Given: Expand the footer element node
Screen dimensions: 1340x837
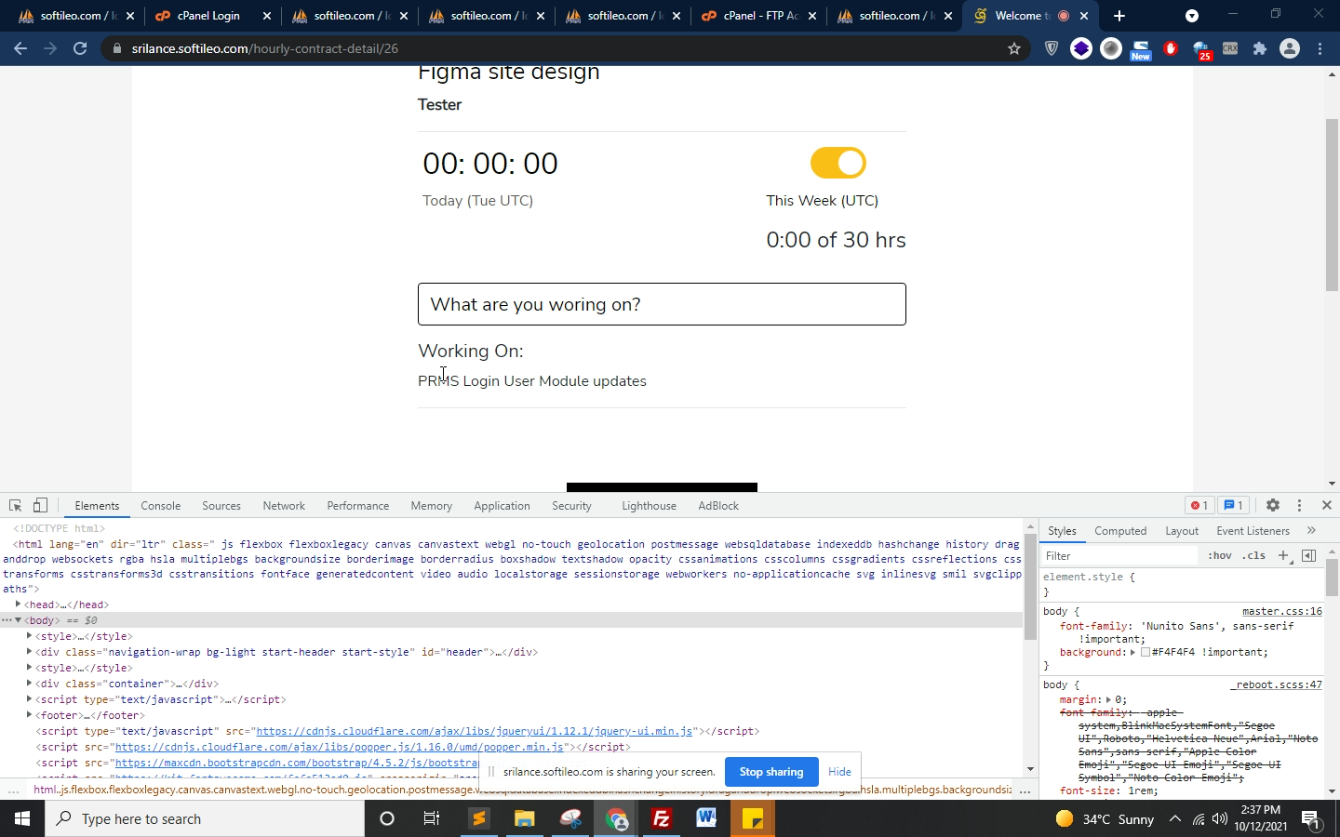Looking at the screenshot, I should pos(29,715).
